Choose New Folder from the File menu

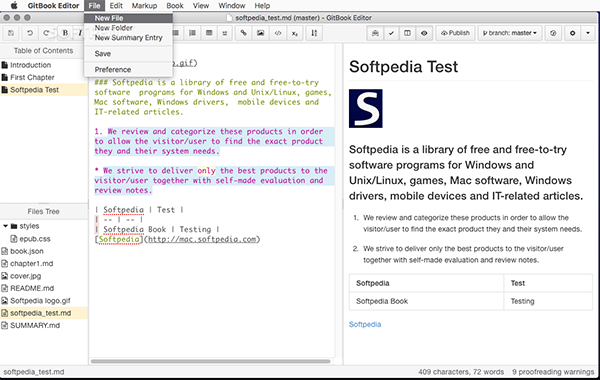pyautogui.click(x=128, y=28)
